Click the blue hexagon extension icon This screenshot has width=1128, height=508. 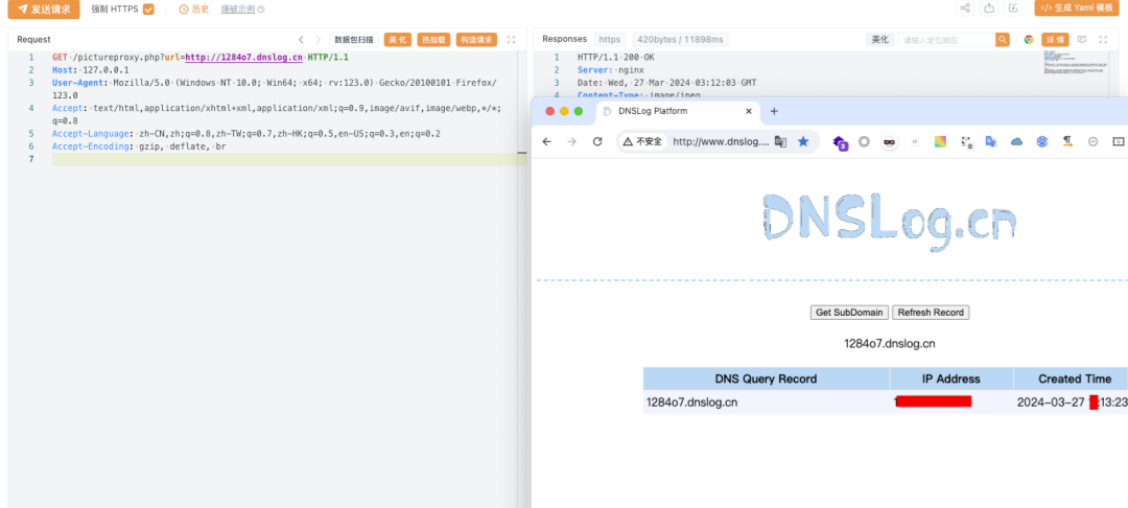tap(1042, 142)
